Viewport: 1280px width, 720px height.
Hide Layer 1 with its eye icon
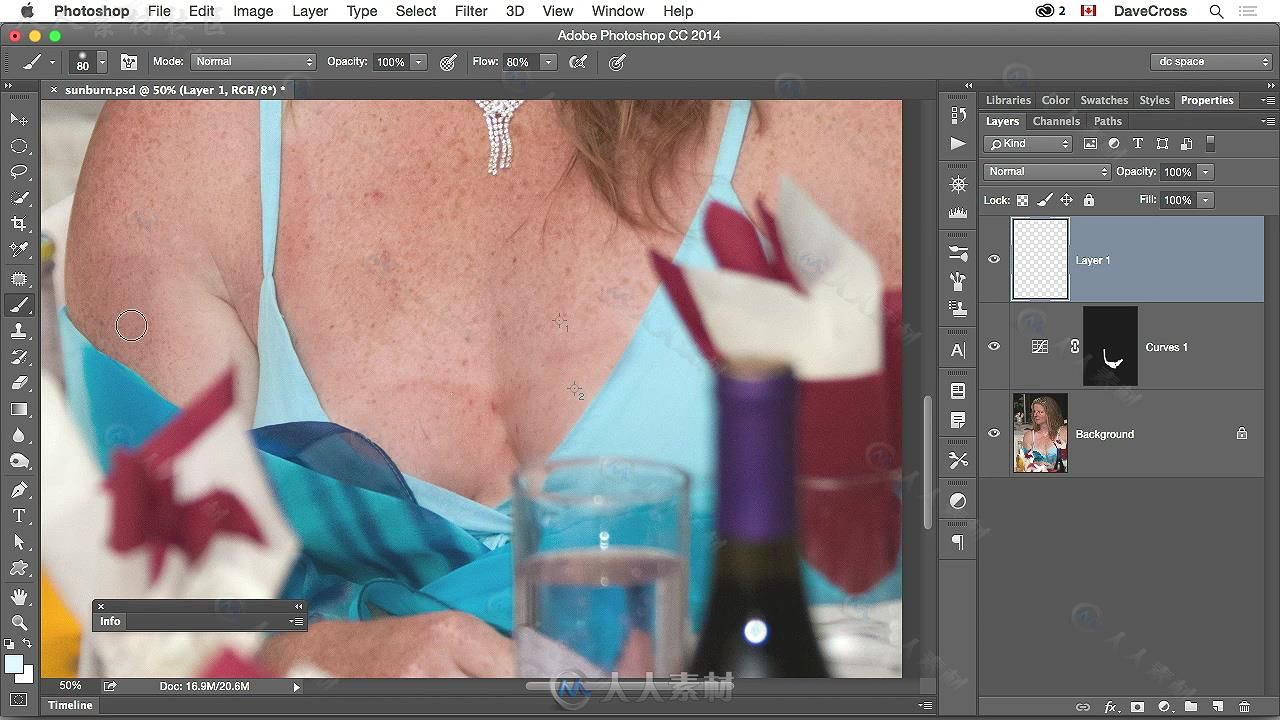[x=994, y=260]
